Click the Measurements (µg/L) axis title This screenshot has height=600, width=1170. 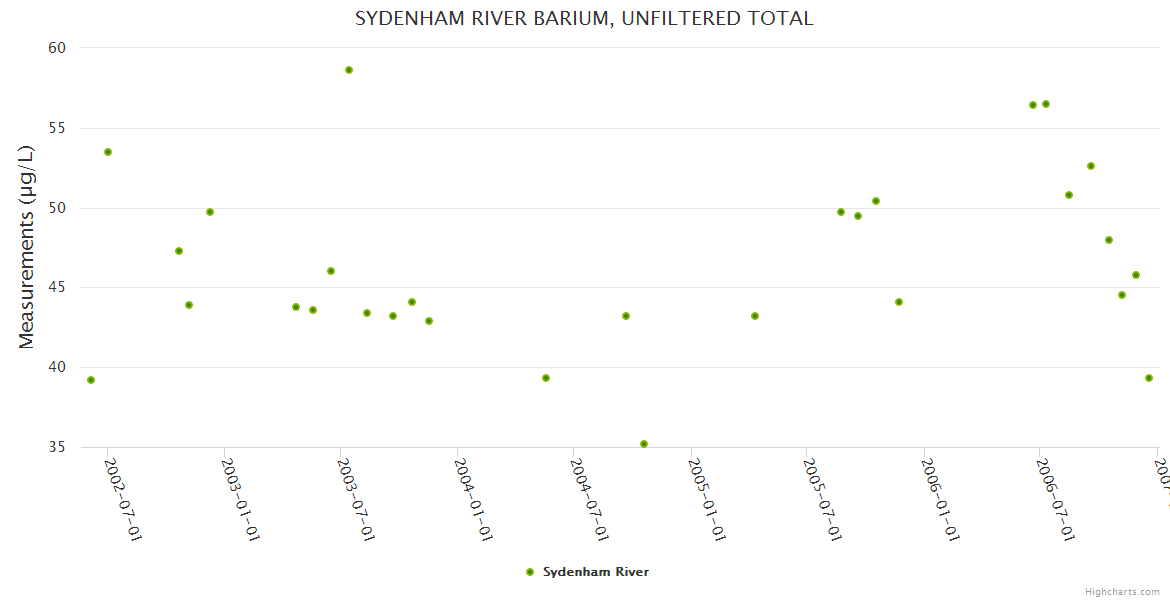coord(27,246)
